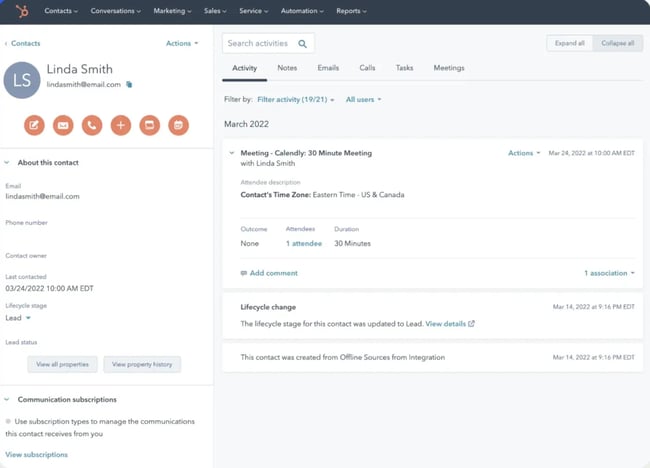The width and height of the screenshot is (650, 468).
Task: Click the March 2022 timeline heading
Action: [246, 124]
